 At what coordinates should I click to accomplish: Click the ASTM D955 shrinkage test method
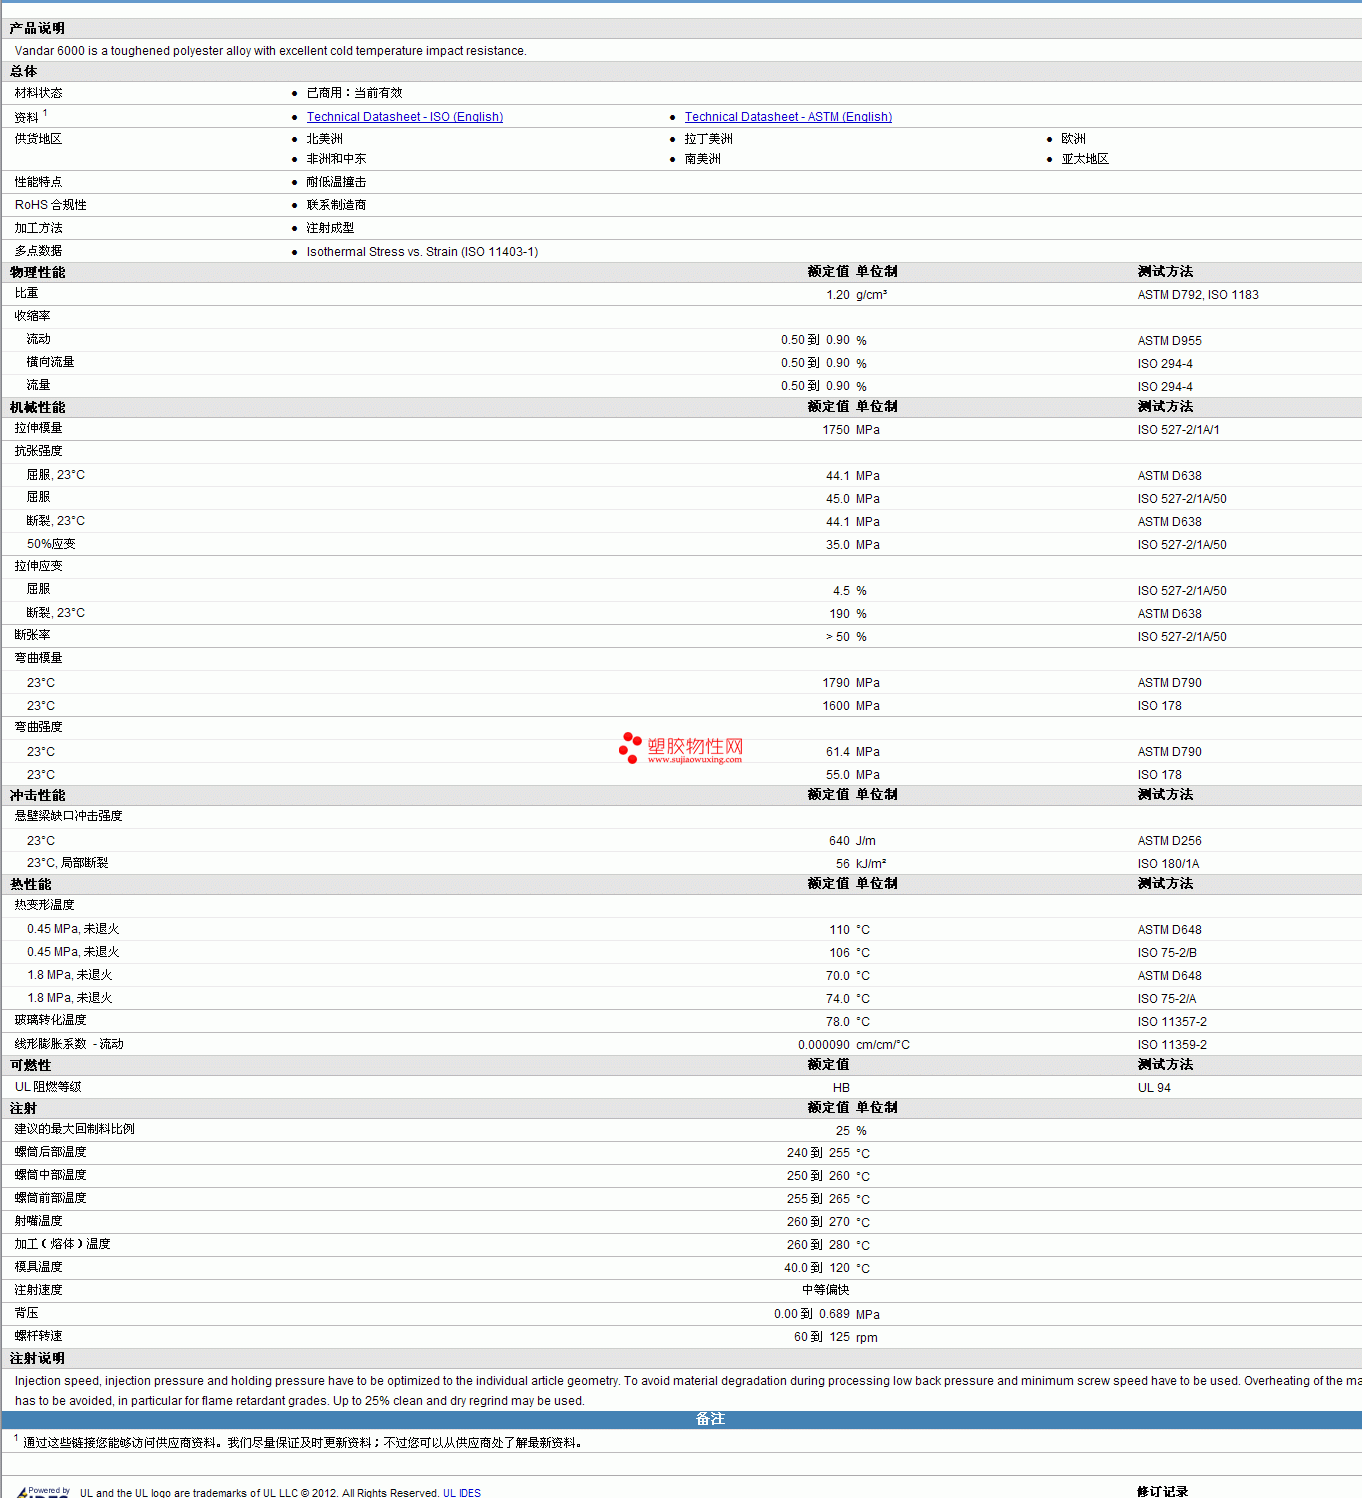click(1170, 341)
